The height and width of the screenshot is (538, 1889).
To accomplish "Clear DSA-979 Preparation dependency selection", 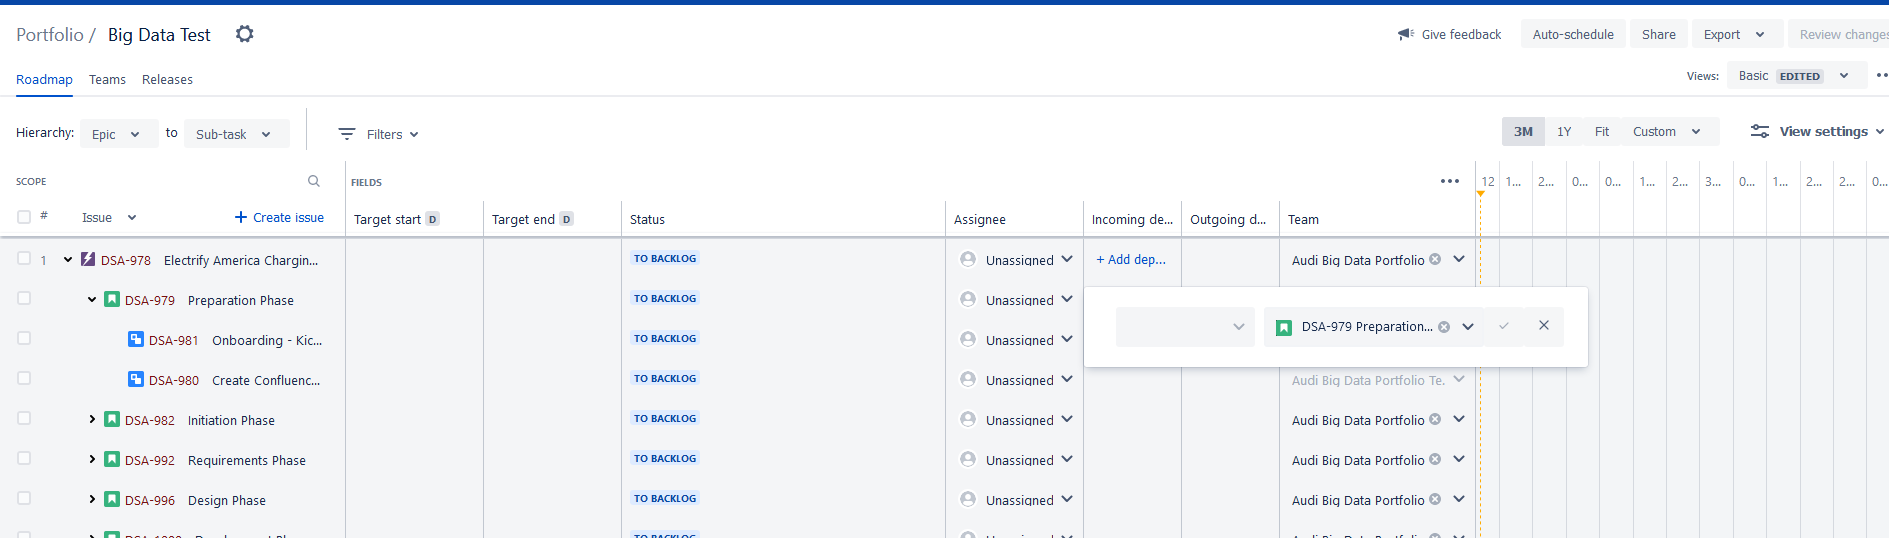I will [1444, 327].
